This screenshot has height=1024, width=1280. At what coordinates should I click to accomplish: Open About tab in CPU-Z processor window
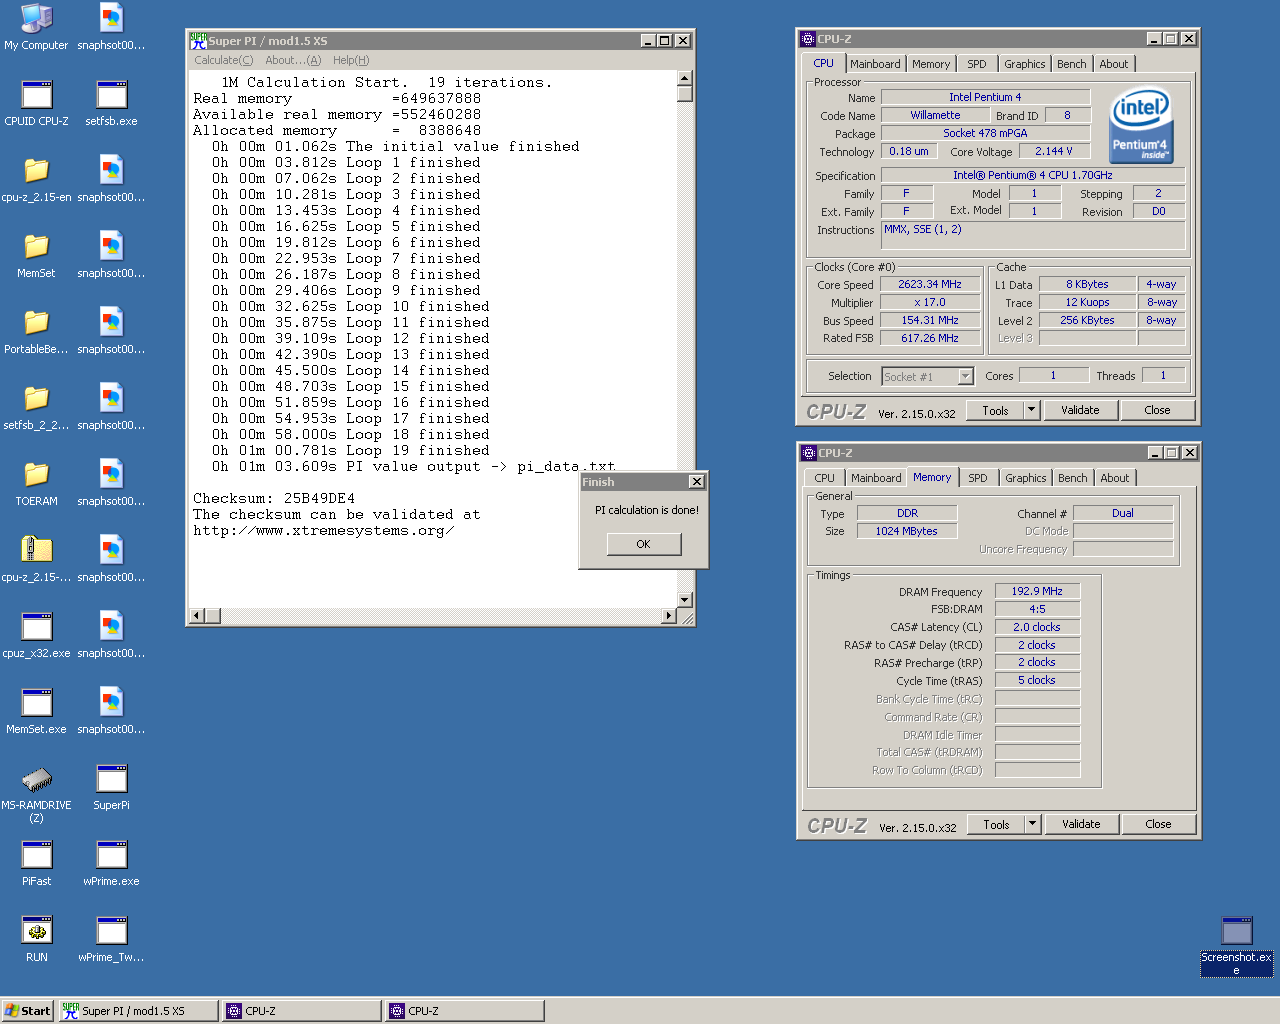(x=1114, y=64)
